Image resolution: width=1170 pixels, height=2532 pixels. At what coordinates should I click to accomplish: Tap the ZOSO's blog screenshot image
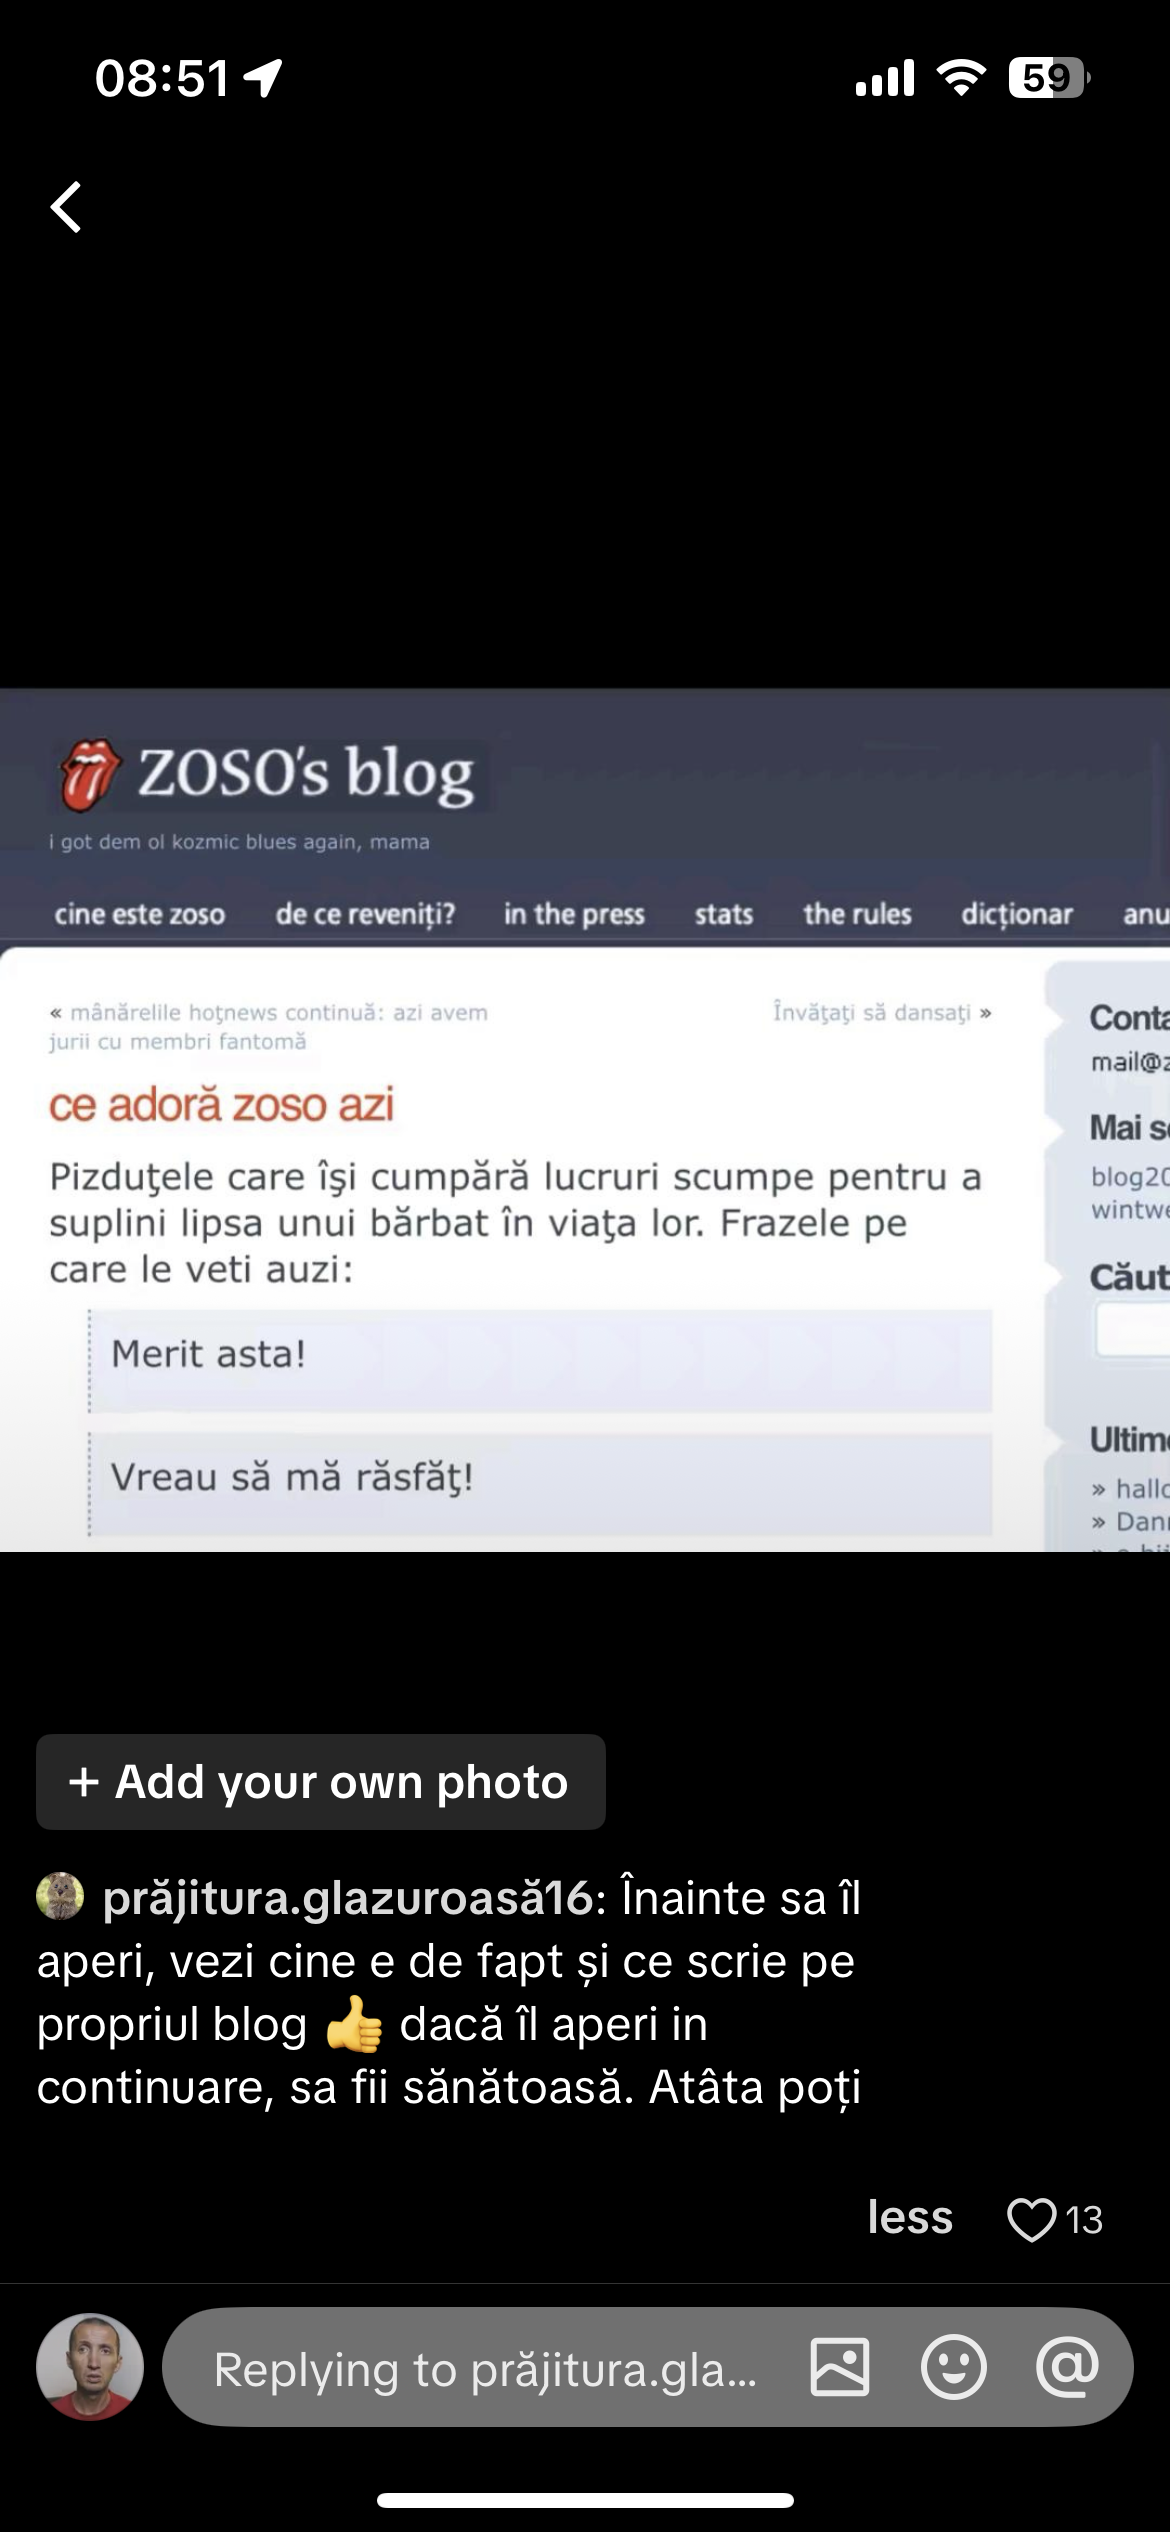coord(585,1120)
